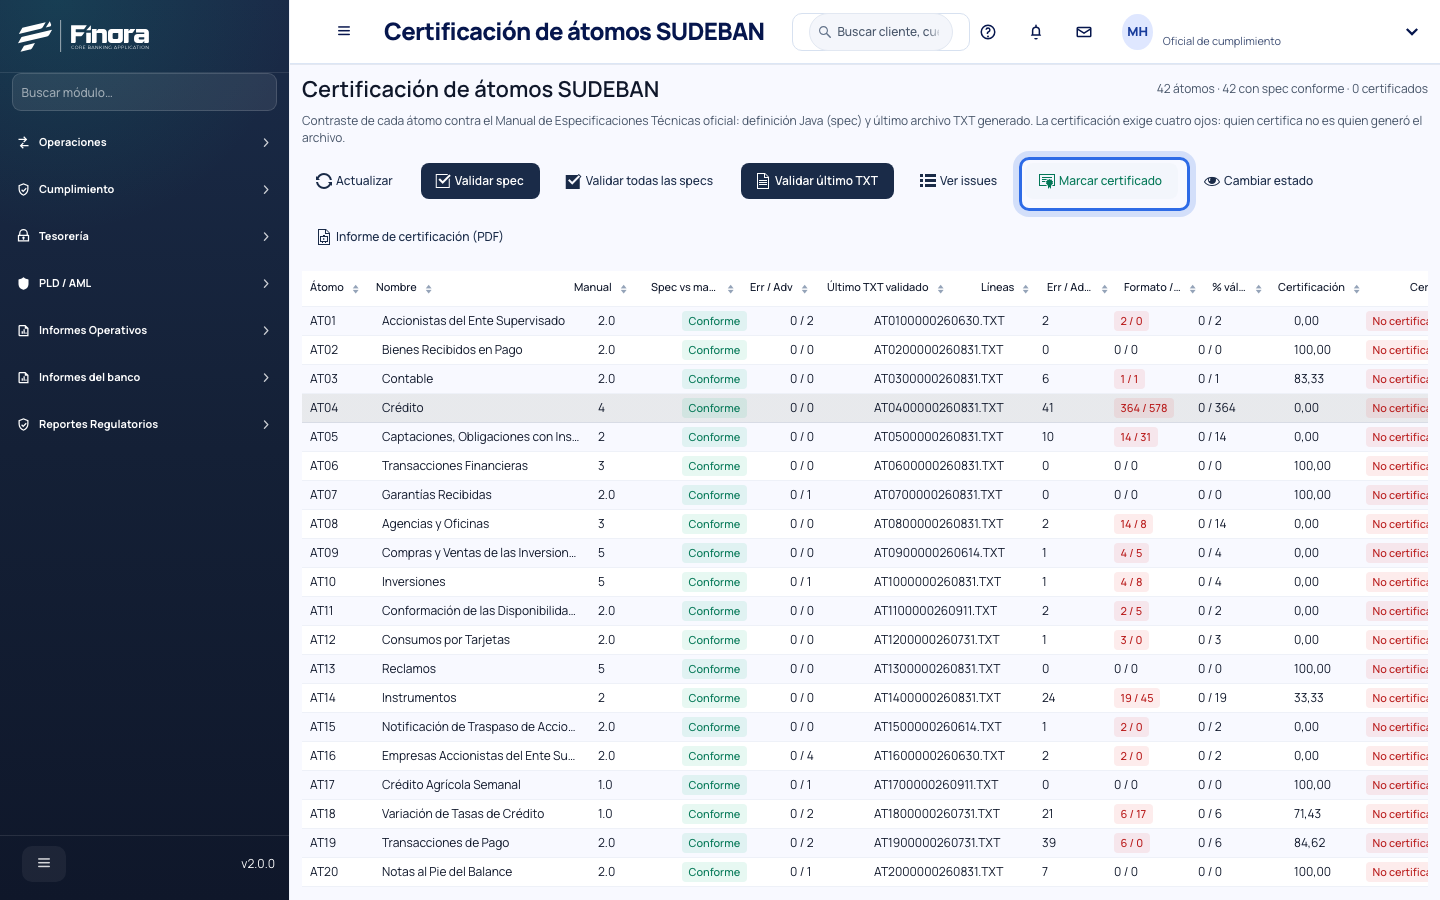Open user profile dropdown chevron
This screenshot has height=900, width=1440.
click(1412, 32)
